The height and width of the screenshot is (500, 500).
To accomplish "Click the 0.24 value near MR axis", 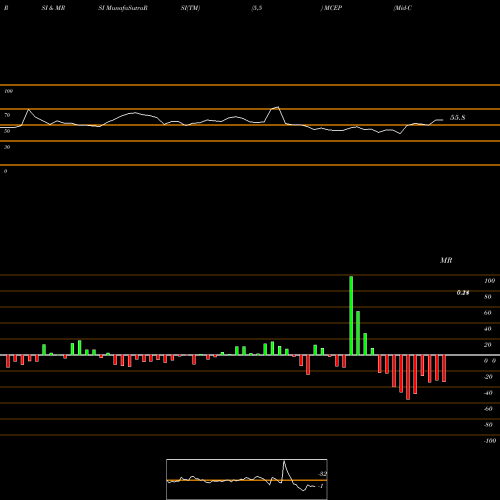I will point(463,293).
